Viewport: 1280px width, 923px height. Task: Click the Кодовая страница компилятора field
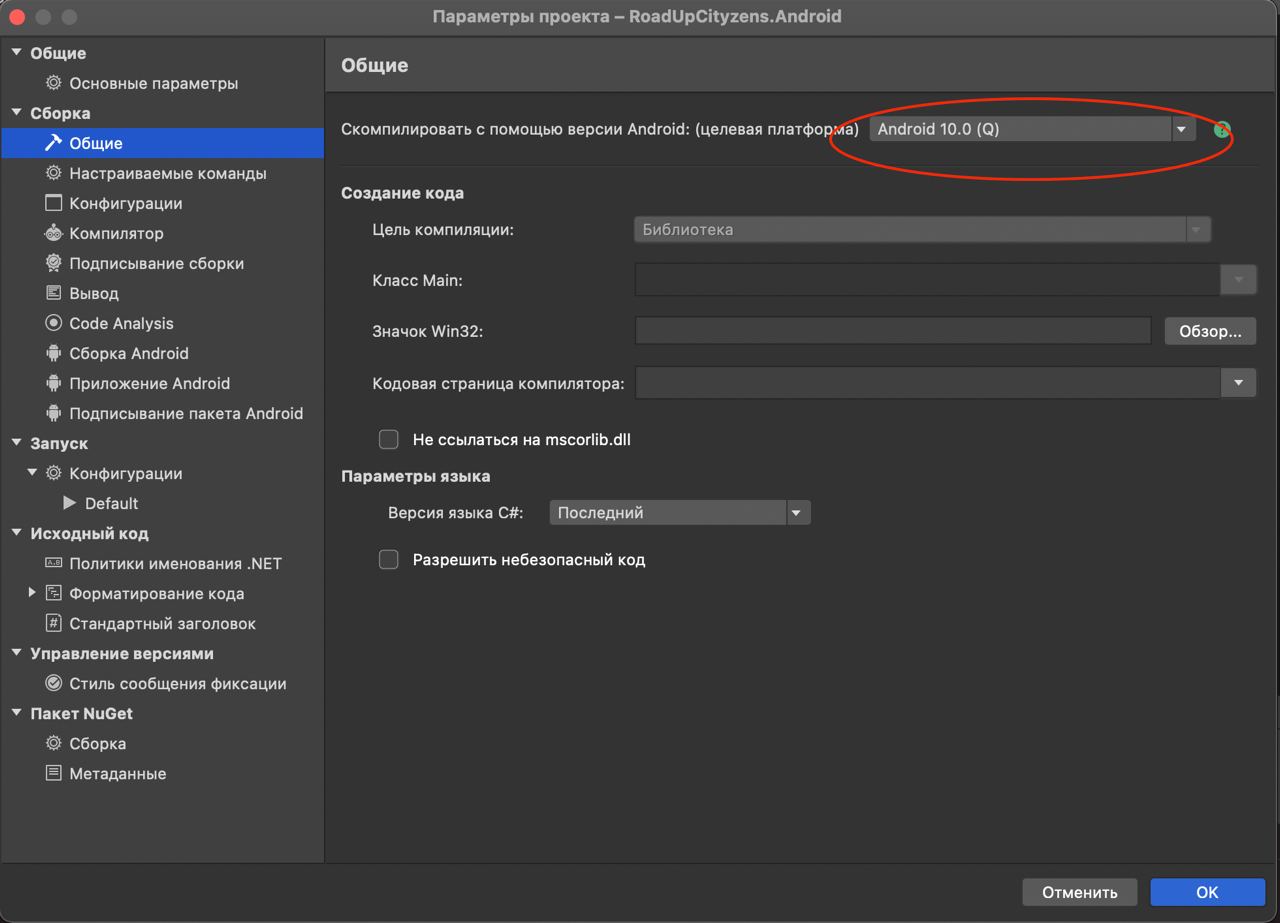pos(927,383)
